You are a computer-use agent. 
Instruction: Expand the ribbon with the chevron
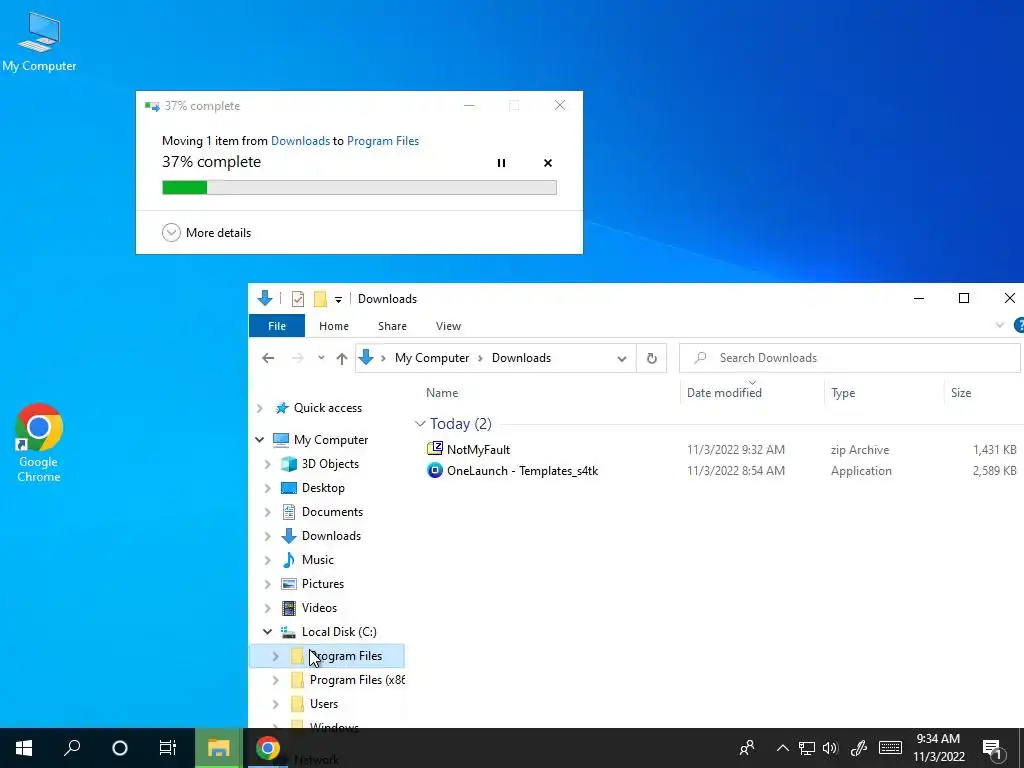point(999,325)
